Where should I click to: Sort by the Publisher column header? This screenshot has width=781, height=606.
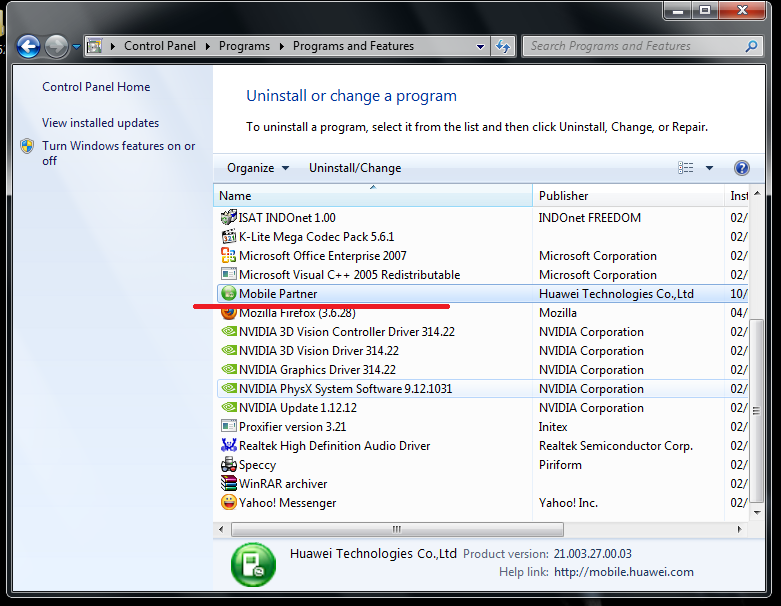[x=629, y=196]
